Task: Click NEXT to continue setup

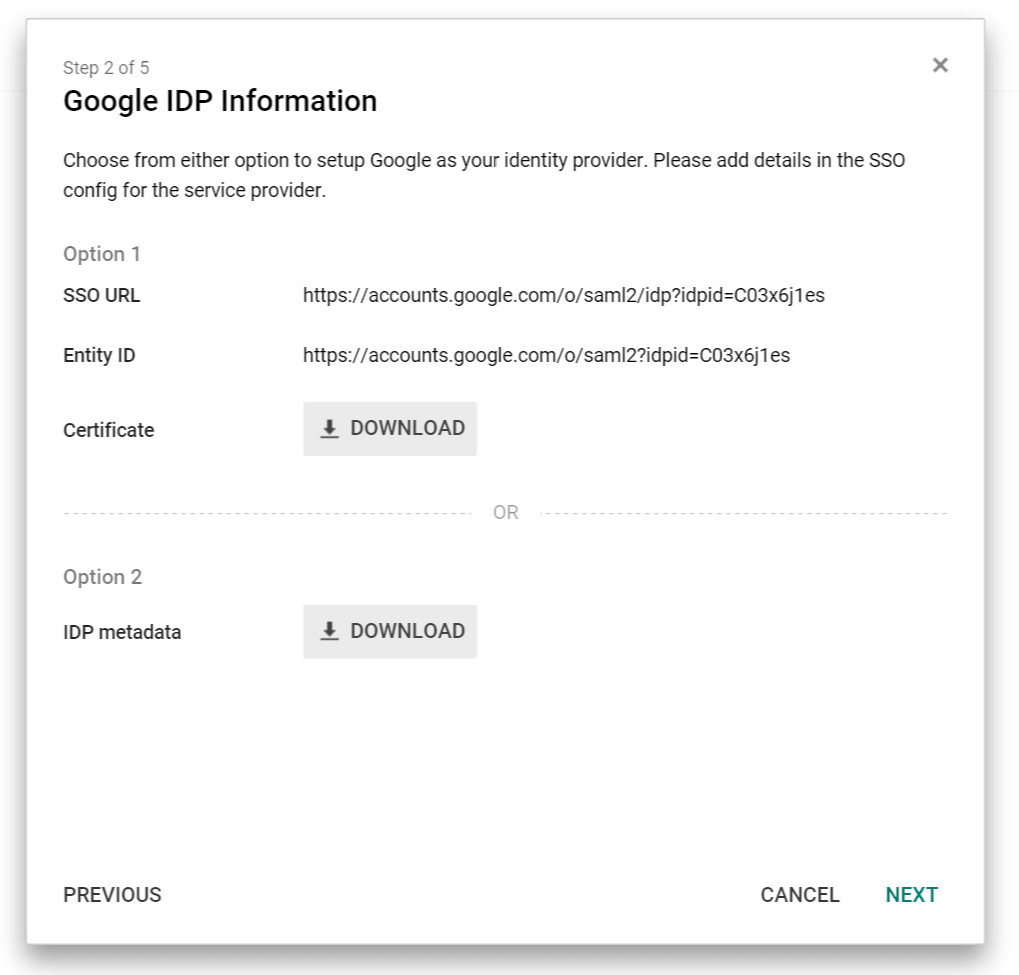Action: coord(911,894)
